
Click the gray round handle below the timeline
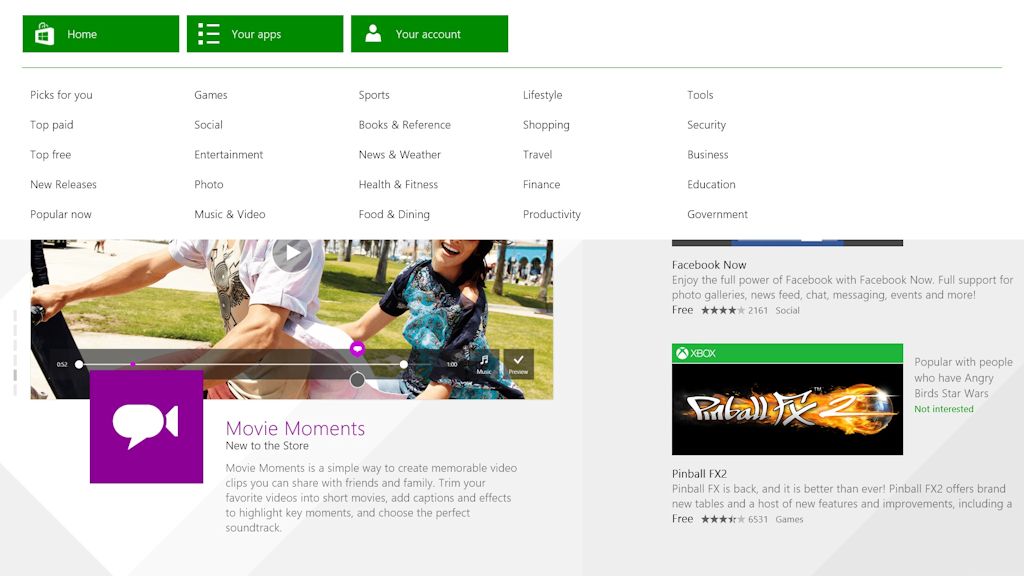[357, 379]
